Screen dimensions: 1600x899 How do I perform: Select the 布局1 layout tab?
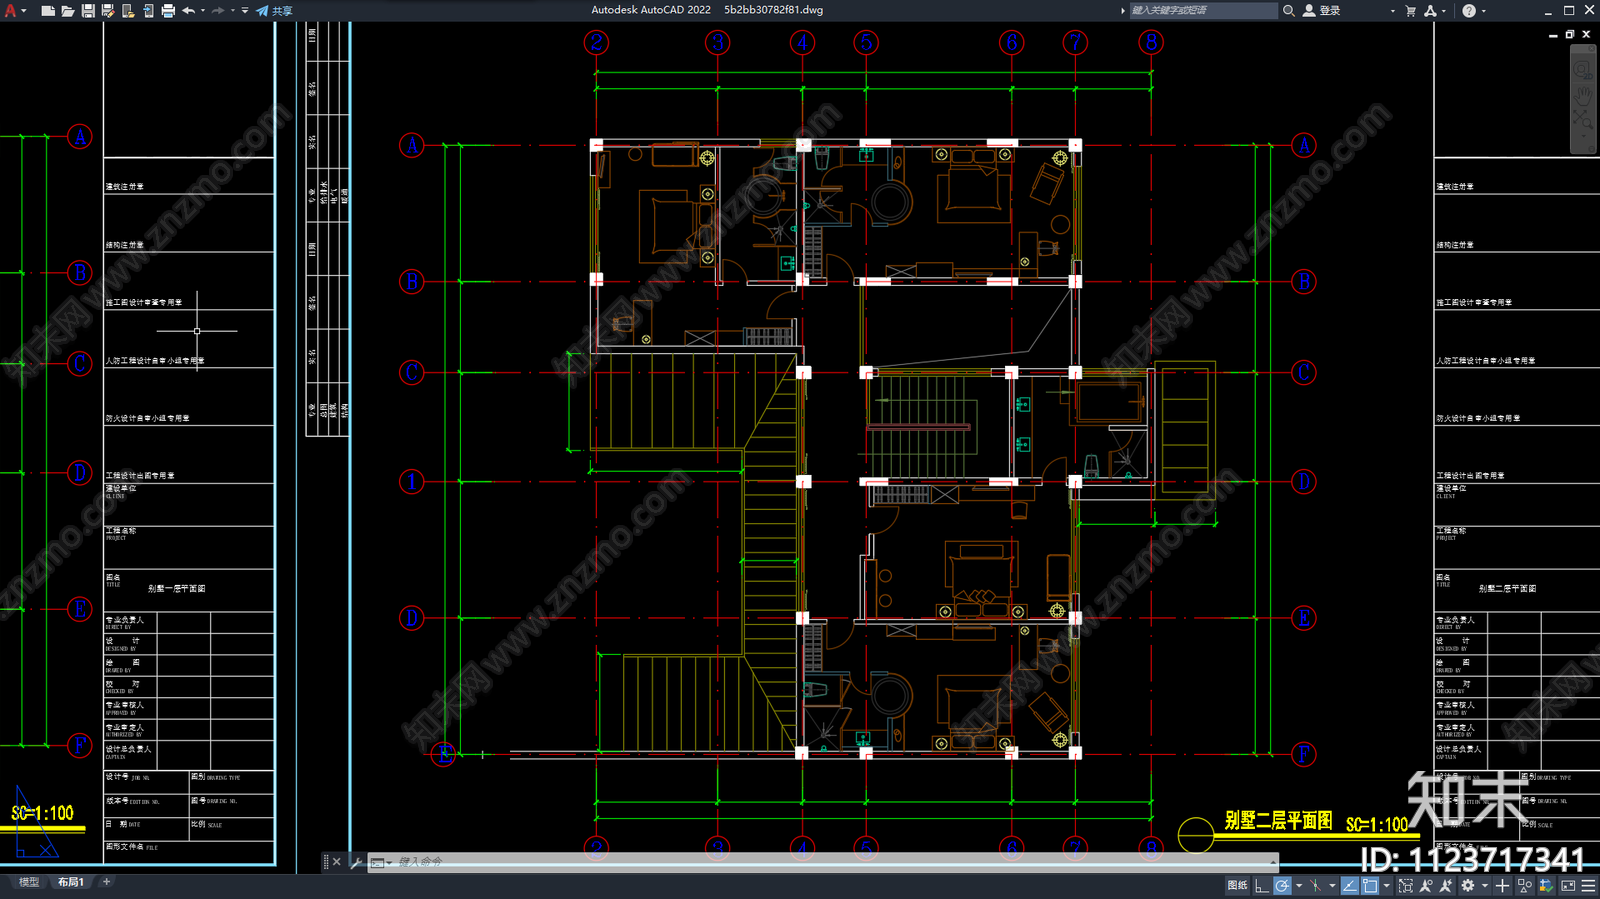[x=71, y=882]
